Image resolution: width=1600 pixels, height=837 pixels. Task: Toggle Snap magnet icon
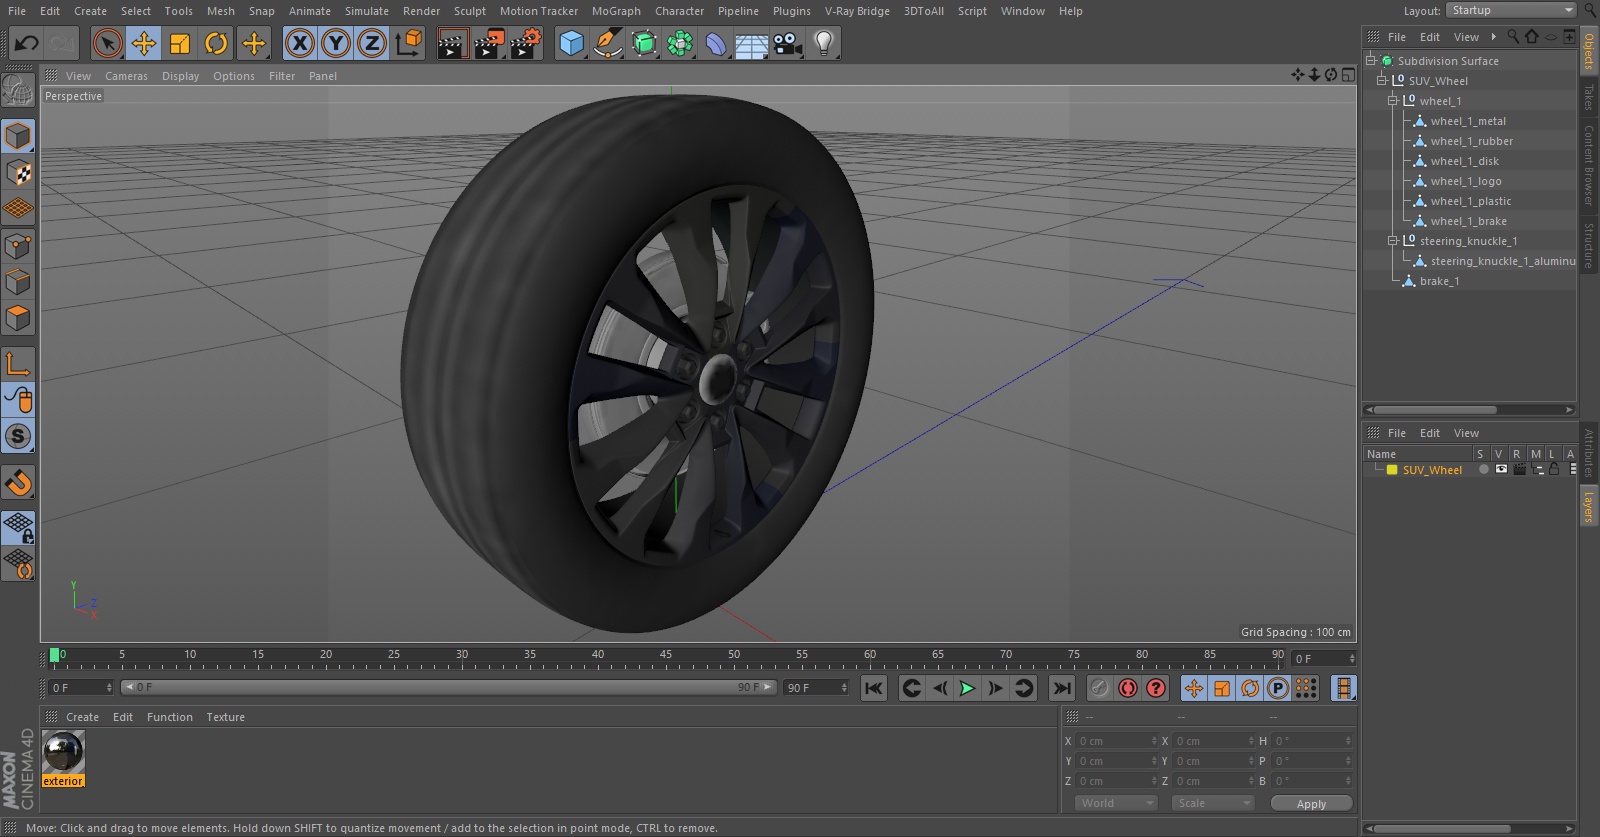click(x=18, y=483)
